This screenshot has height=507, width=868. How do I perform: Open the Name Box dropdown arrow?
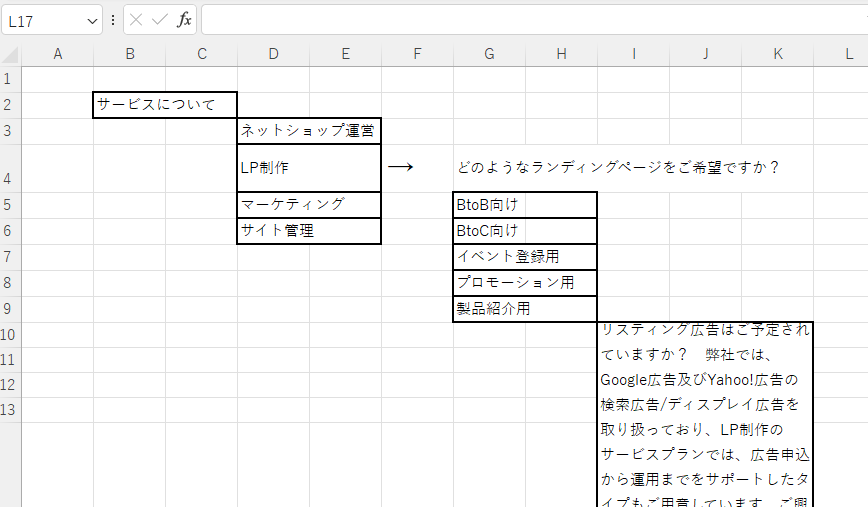click(93, 20)
